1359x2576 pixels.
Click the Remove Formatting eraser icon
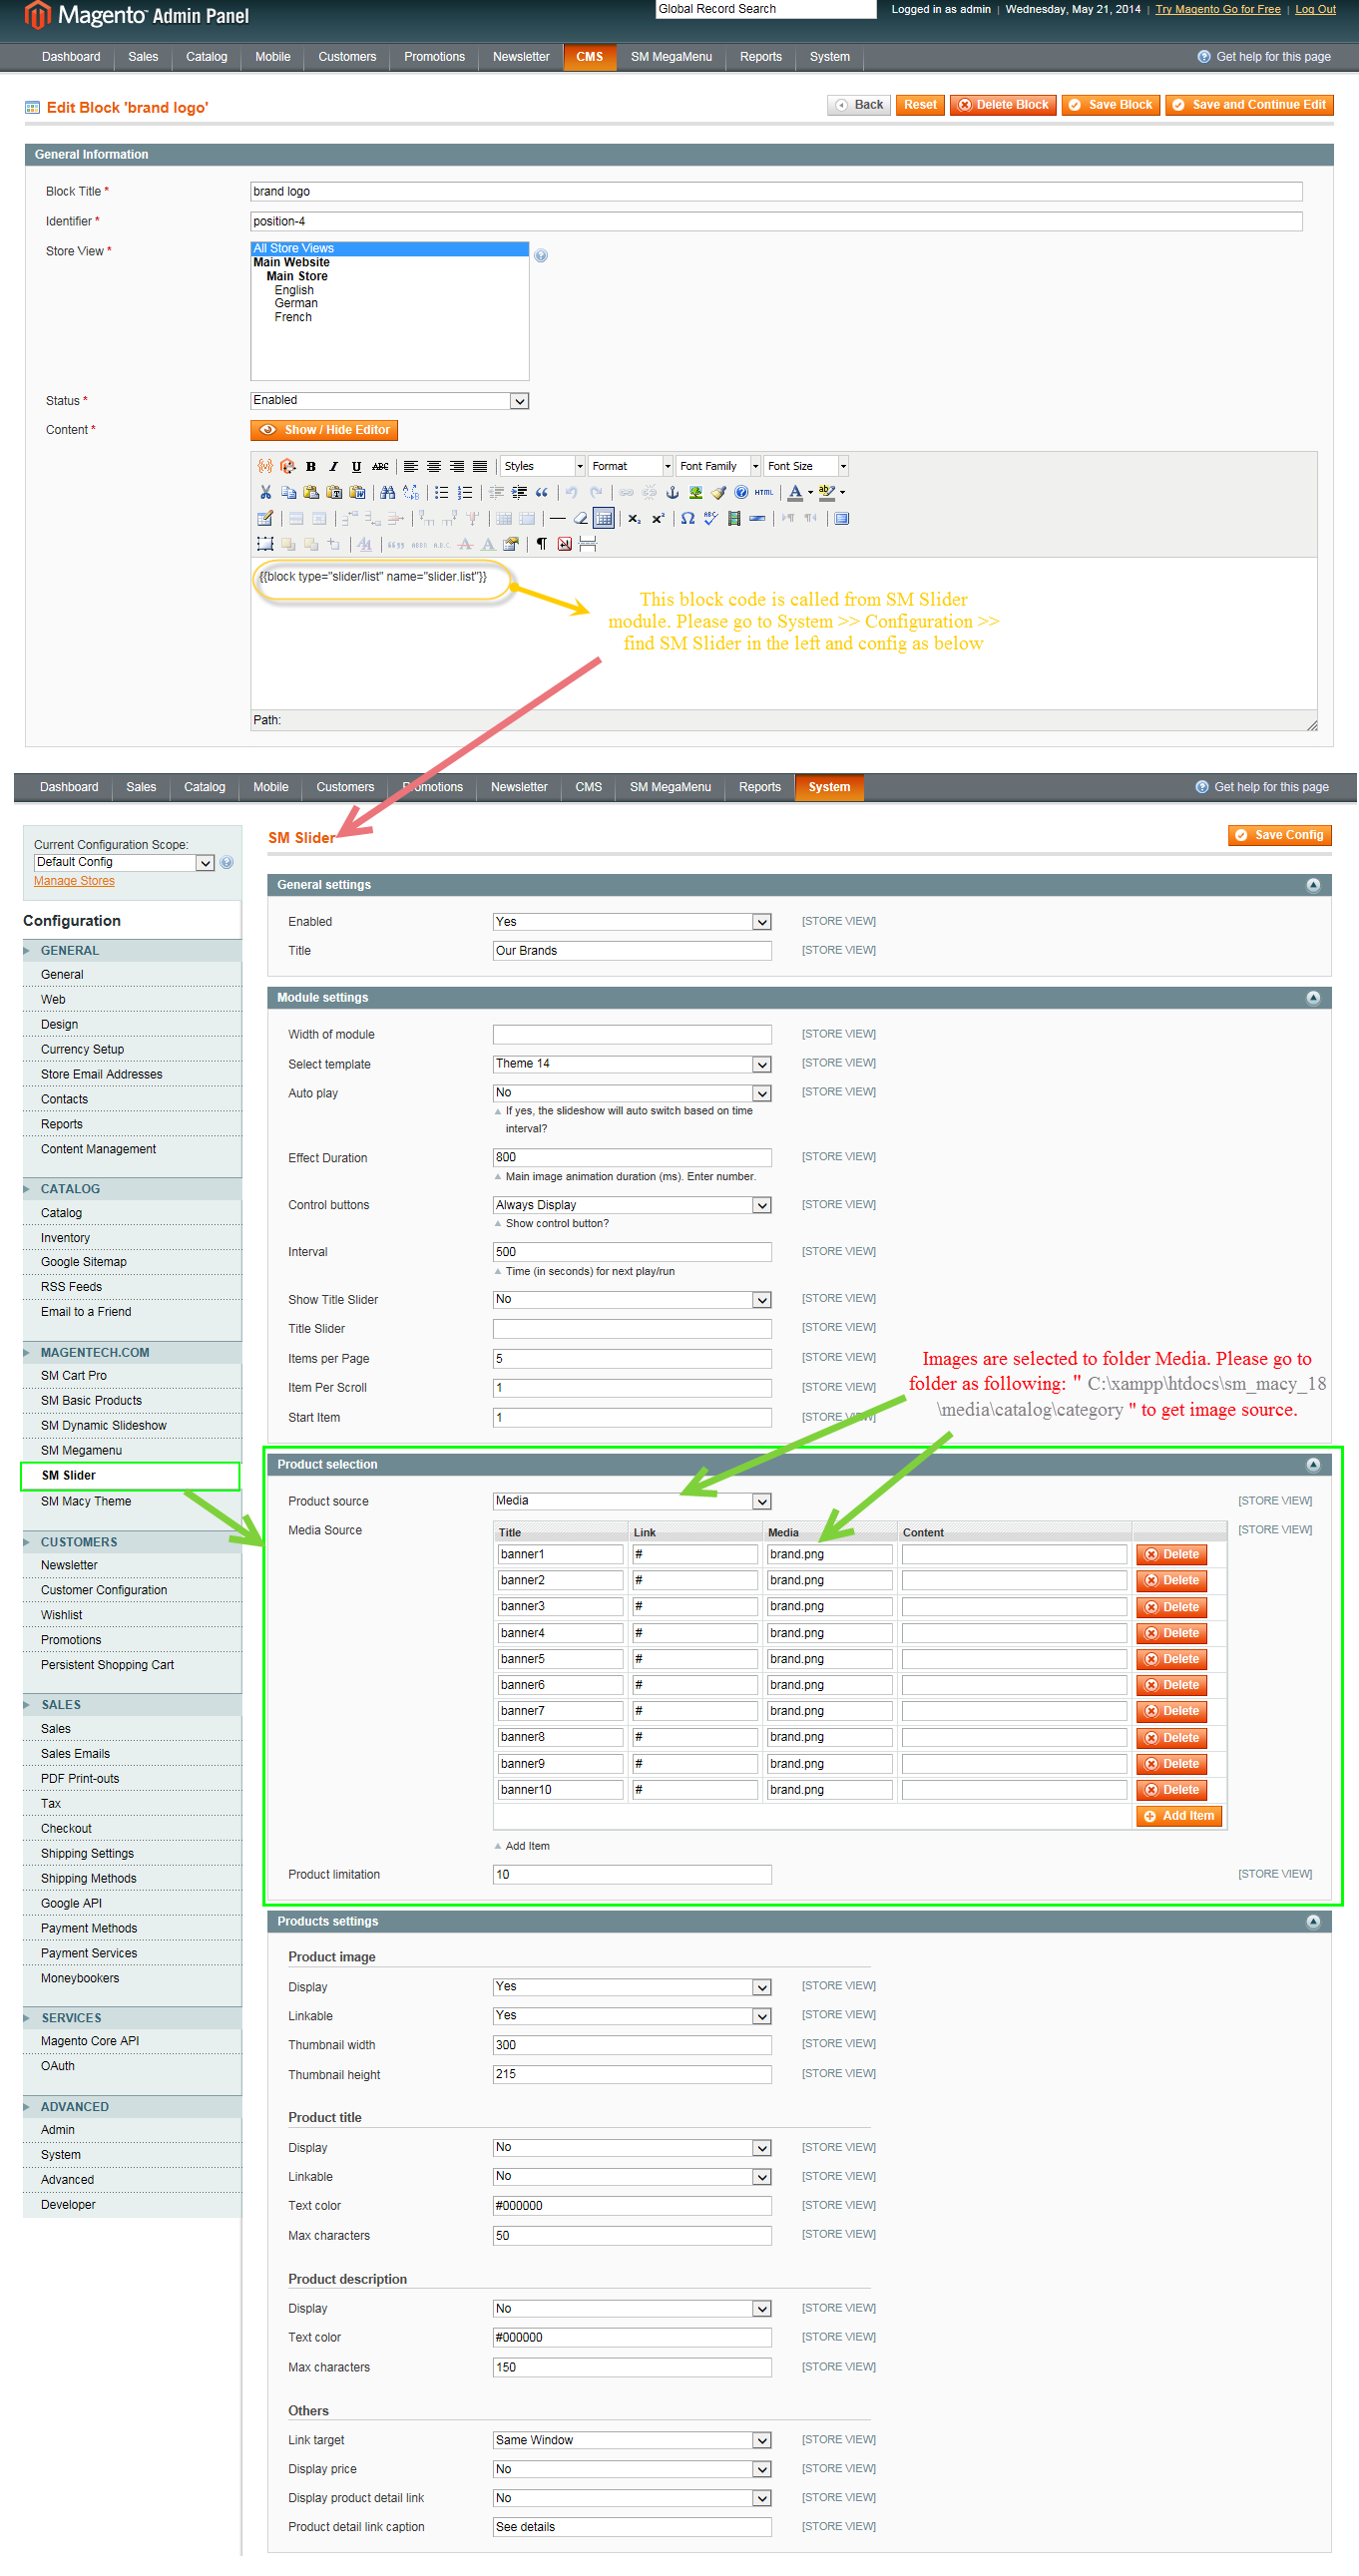(x=581, y=519)
